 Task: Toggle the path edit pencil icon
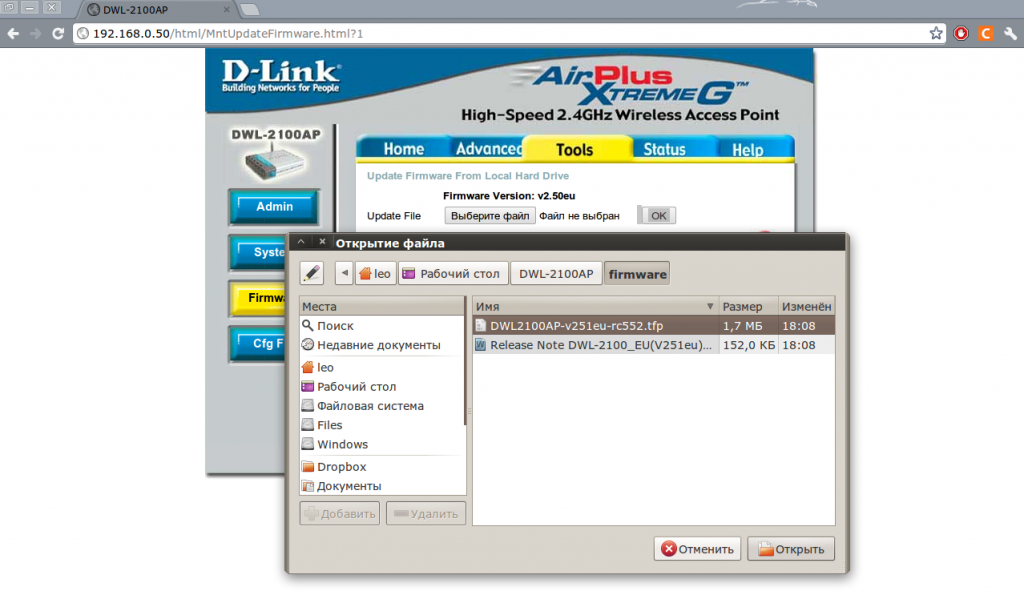(312, 273)
